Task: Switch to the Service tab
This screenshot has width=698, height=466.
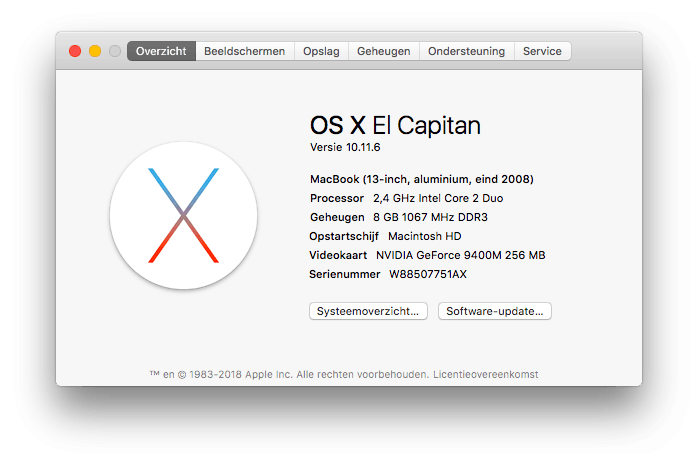Action: click(542, 51)
